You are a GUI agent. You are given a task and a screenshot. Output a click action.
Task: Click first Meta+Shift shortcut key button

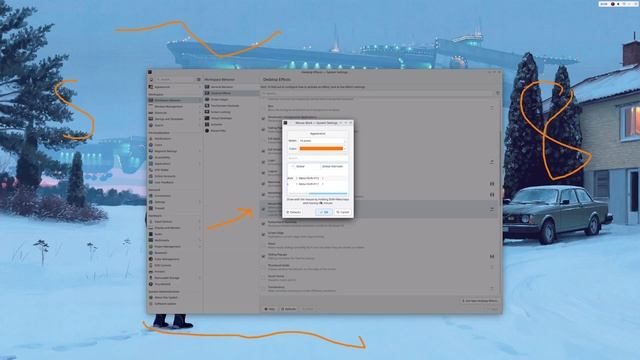point(309,178)
